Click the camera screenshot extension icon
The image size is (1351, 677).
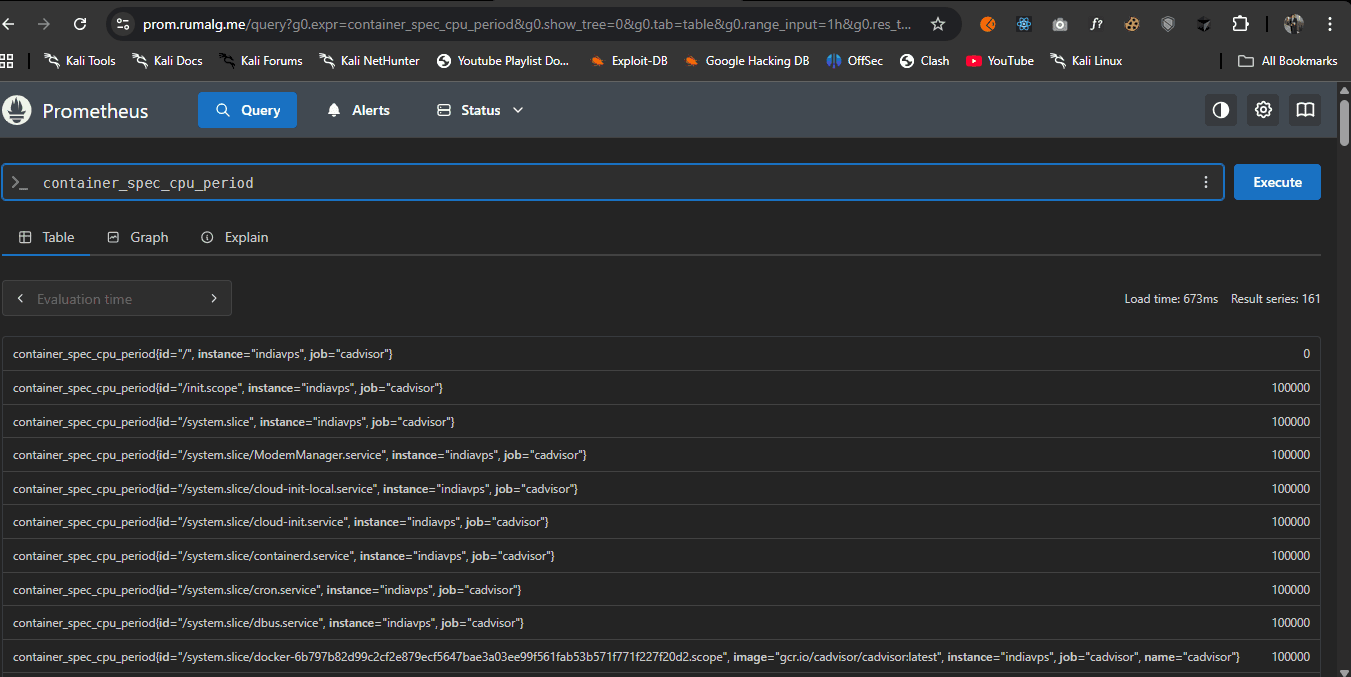point(1059,23)
